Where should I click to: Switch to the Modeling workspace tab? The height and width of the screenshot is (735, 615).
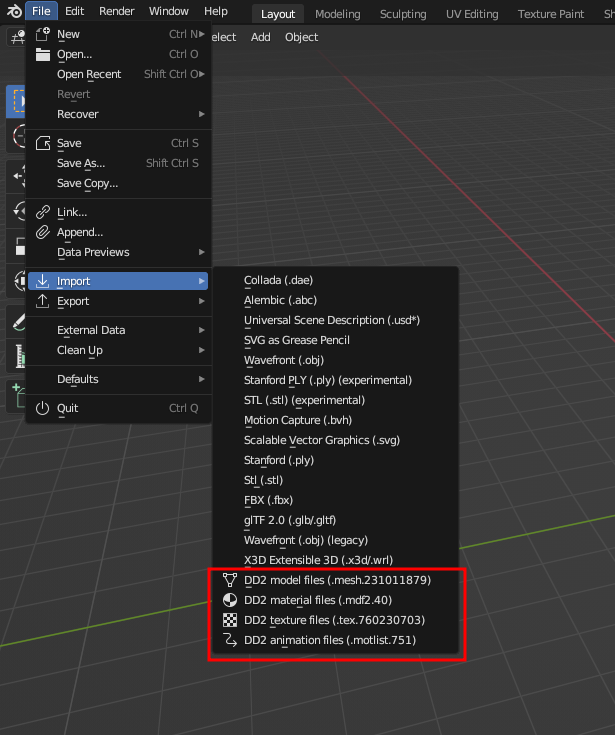338,14
